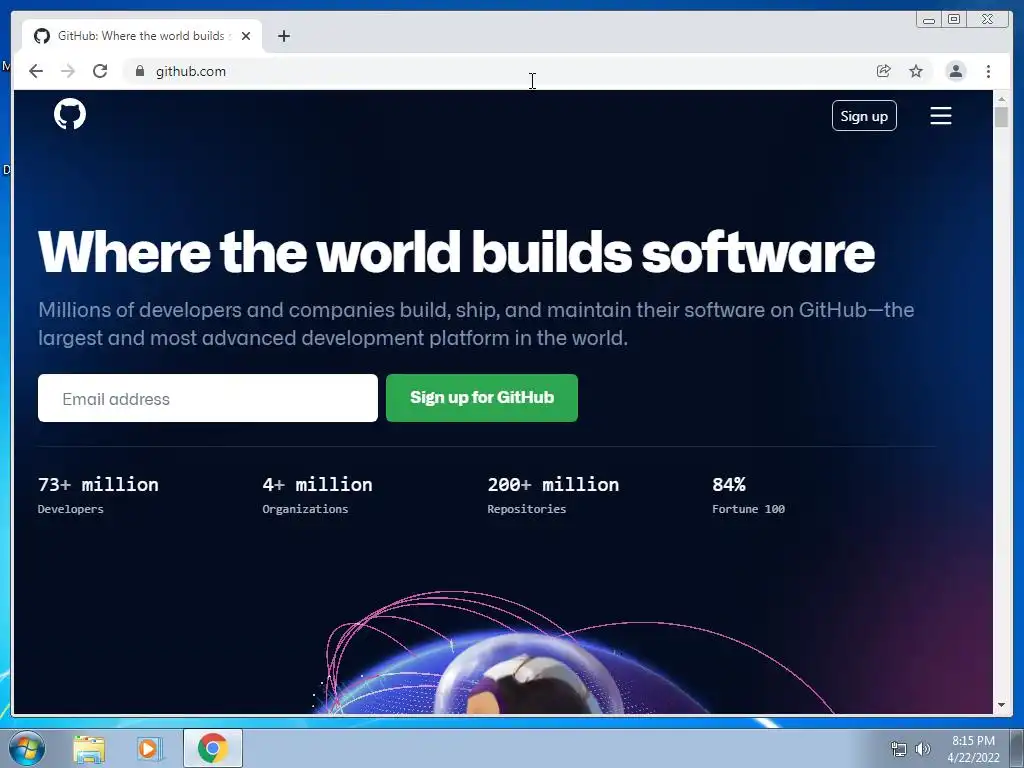Click the Chrome taskbar icon
The image size is (1024, 768).
click(x=212, y=748)
